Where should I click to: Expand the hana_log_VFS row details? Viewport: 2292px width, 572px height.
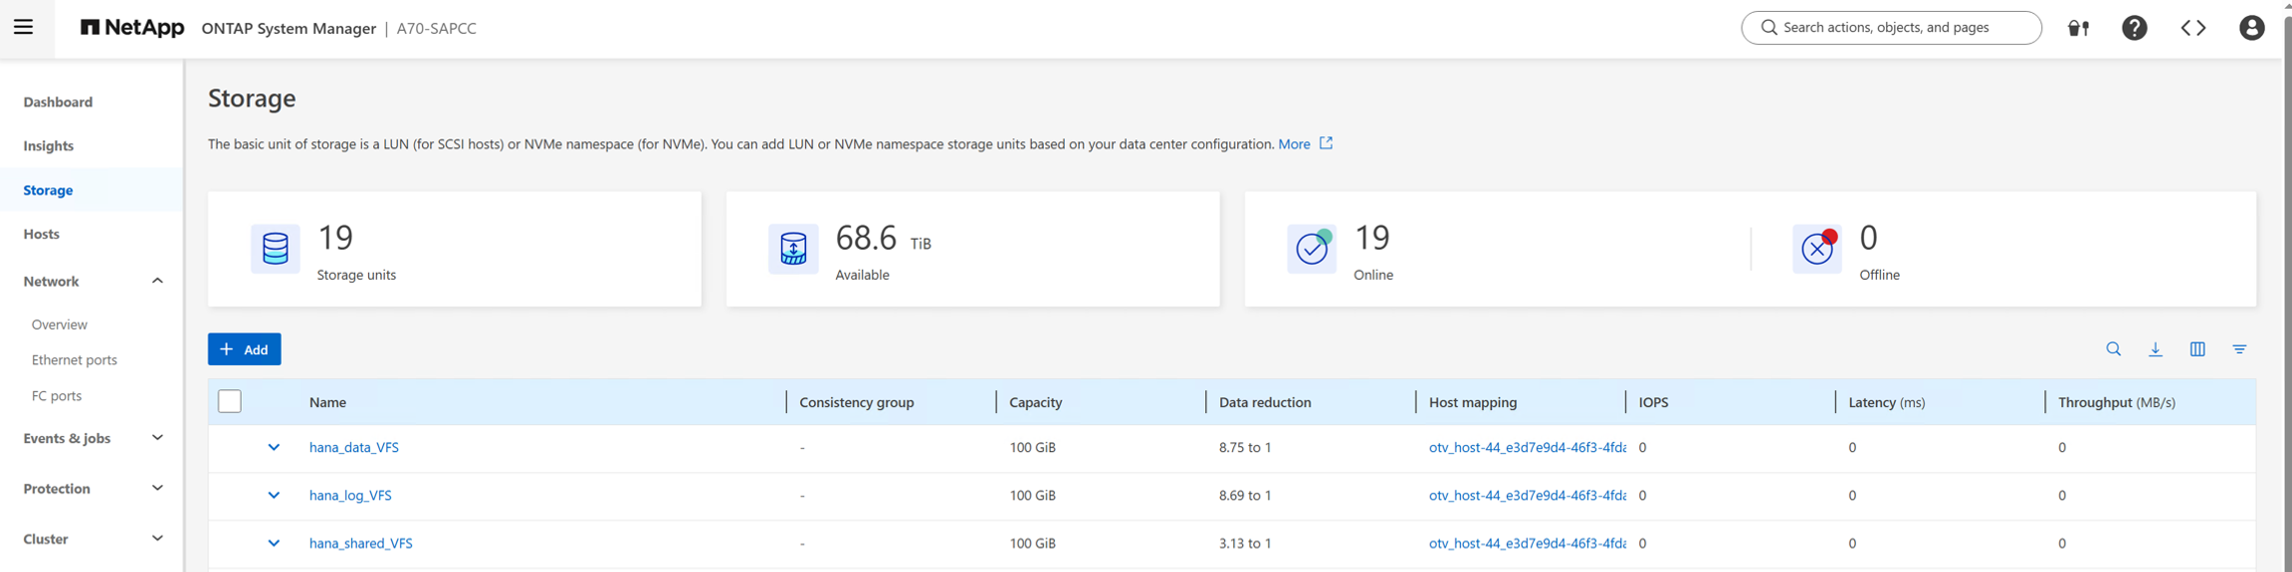coord(273,495)
